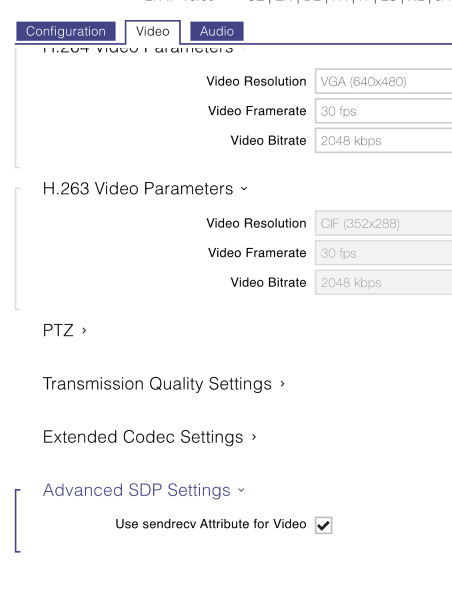Screen dimensions: 452x591
Task: Open H.264 Video Bitrate 2048 kbps dropdown
Action: click(383, 141)
